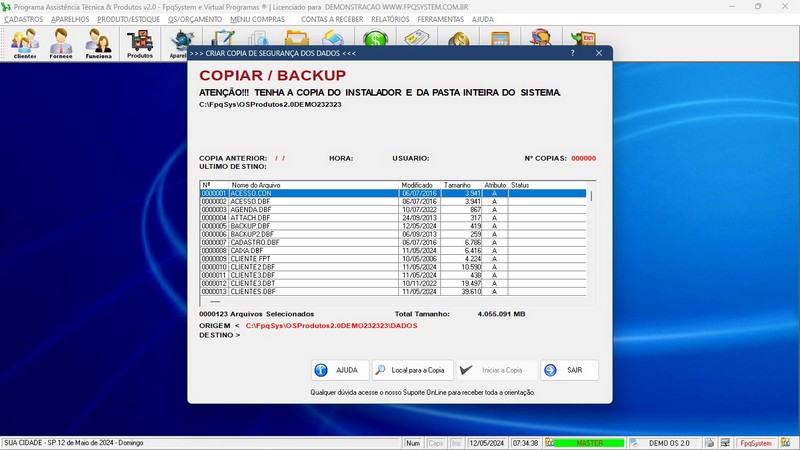
Task: Click the question mark help in dialog title
Action: point(572,53)
